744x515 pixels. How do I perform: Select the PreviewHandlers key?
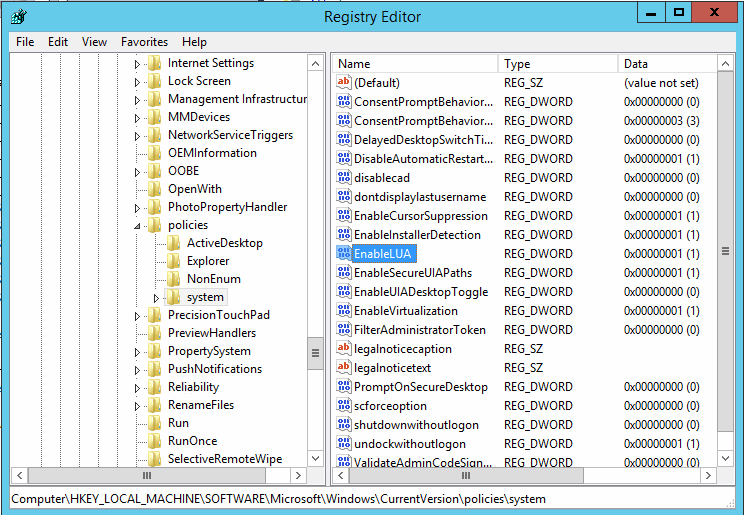coord(212,333)
